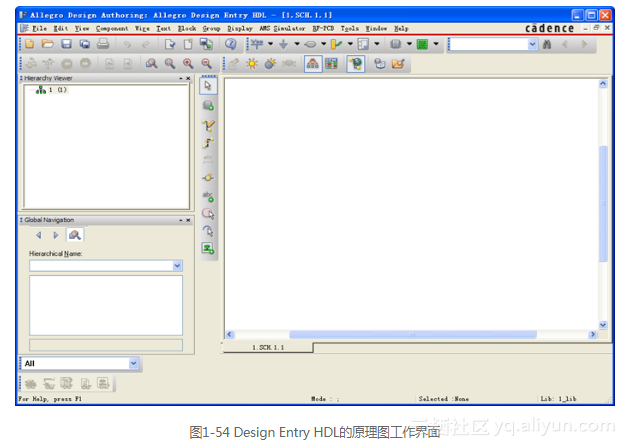Open the All filter dropdown

click(x=133, y=363)
